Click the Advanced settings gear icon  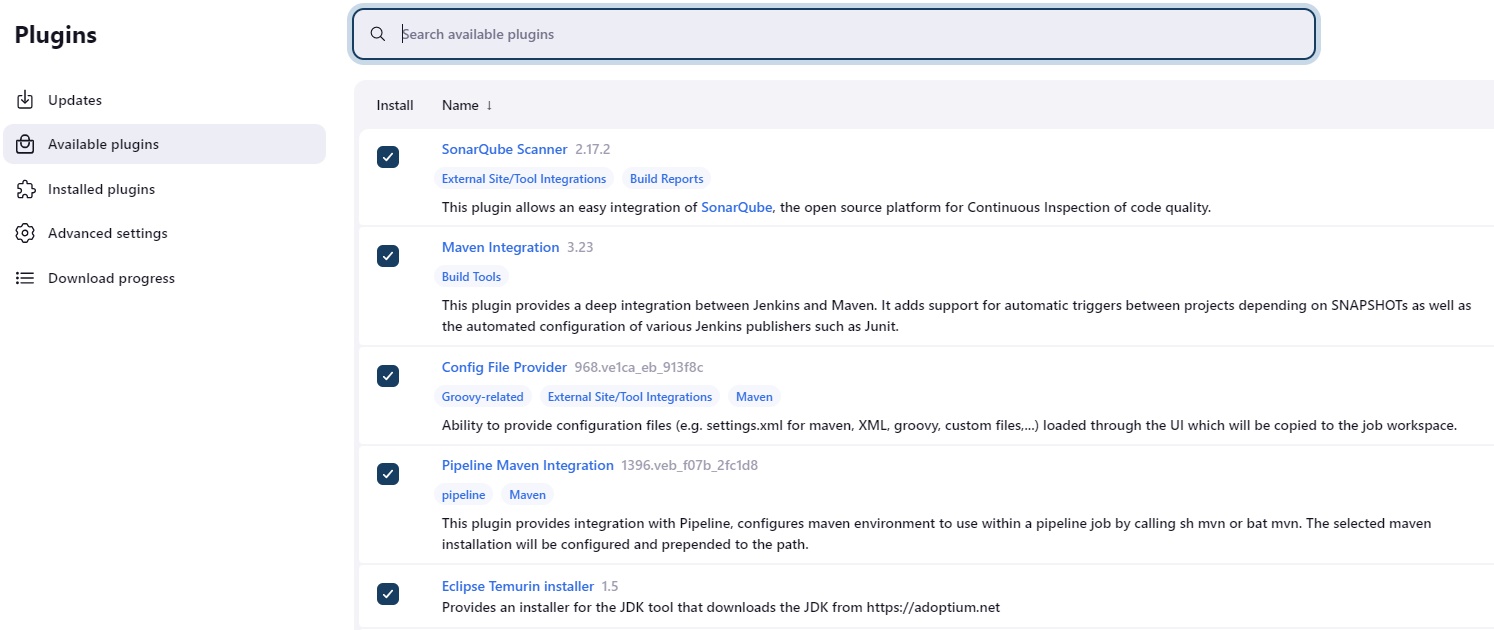26,233
